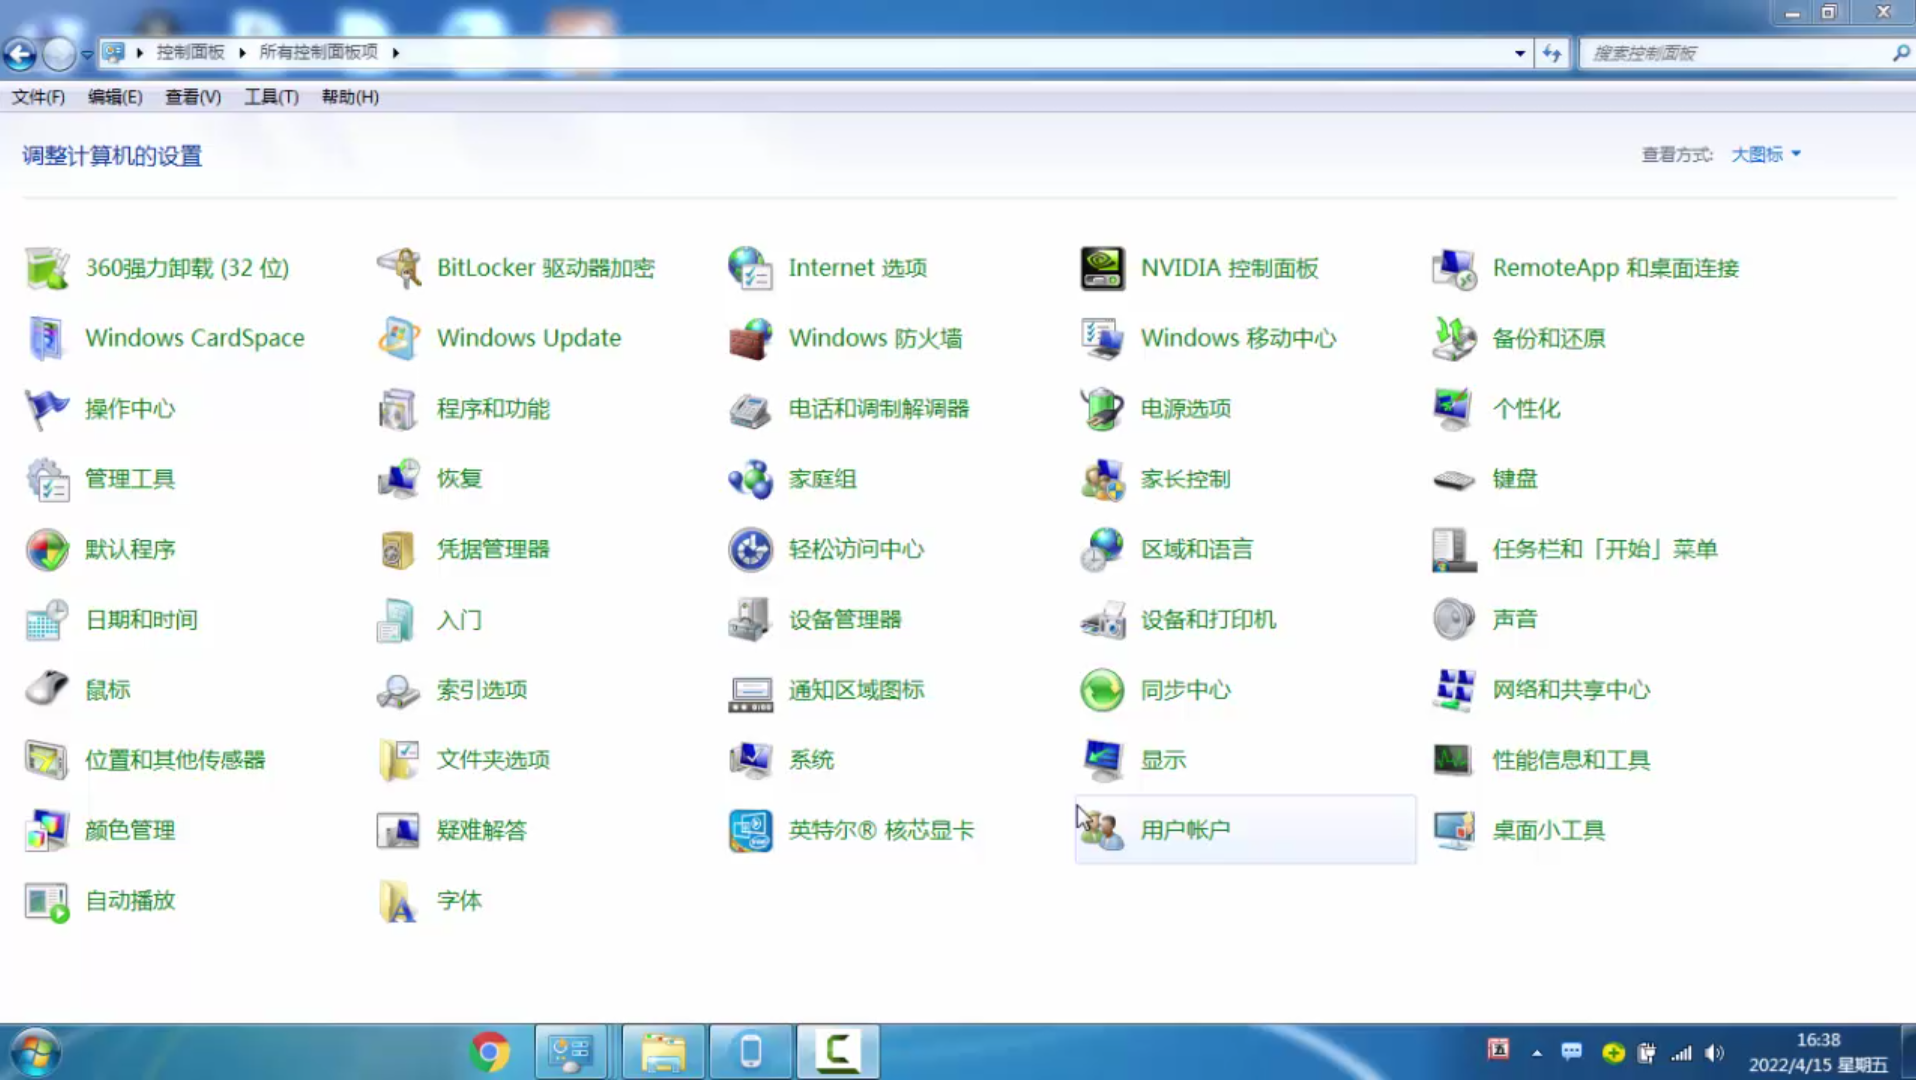The image size is (1916, 1080).
Task: Click the 任务栏和「开始」菜单 link
Action: click(x=1605, y=549)
